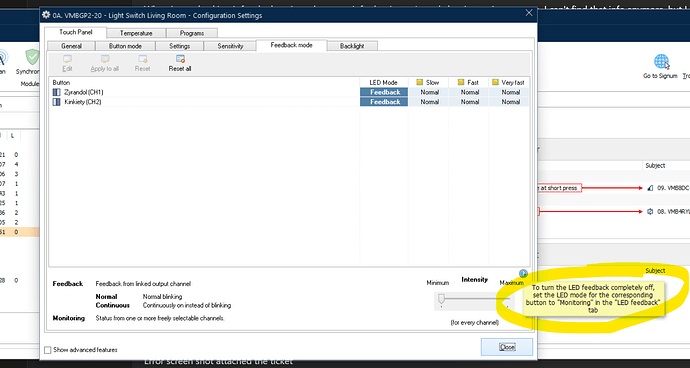Image resolution: width=690 pixels, height=368 pixels.
Task: Open Go to Signum globe icon
Action: [x=661, y=62]
